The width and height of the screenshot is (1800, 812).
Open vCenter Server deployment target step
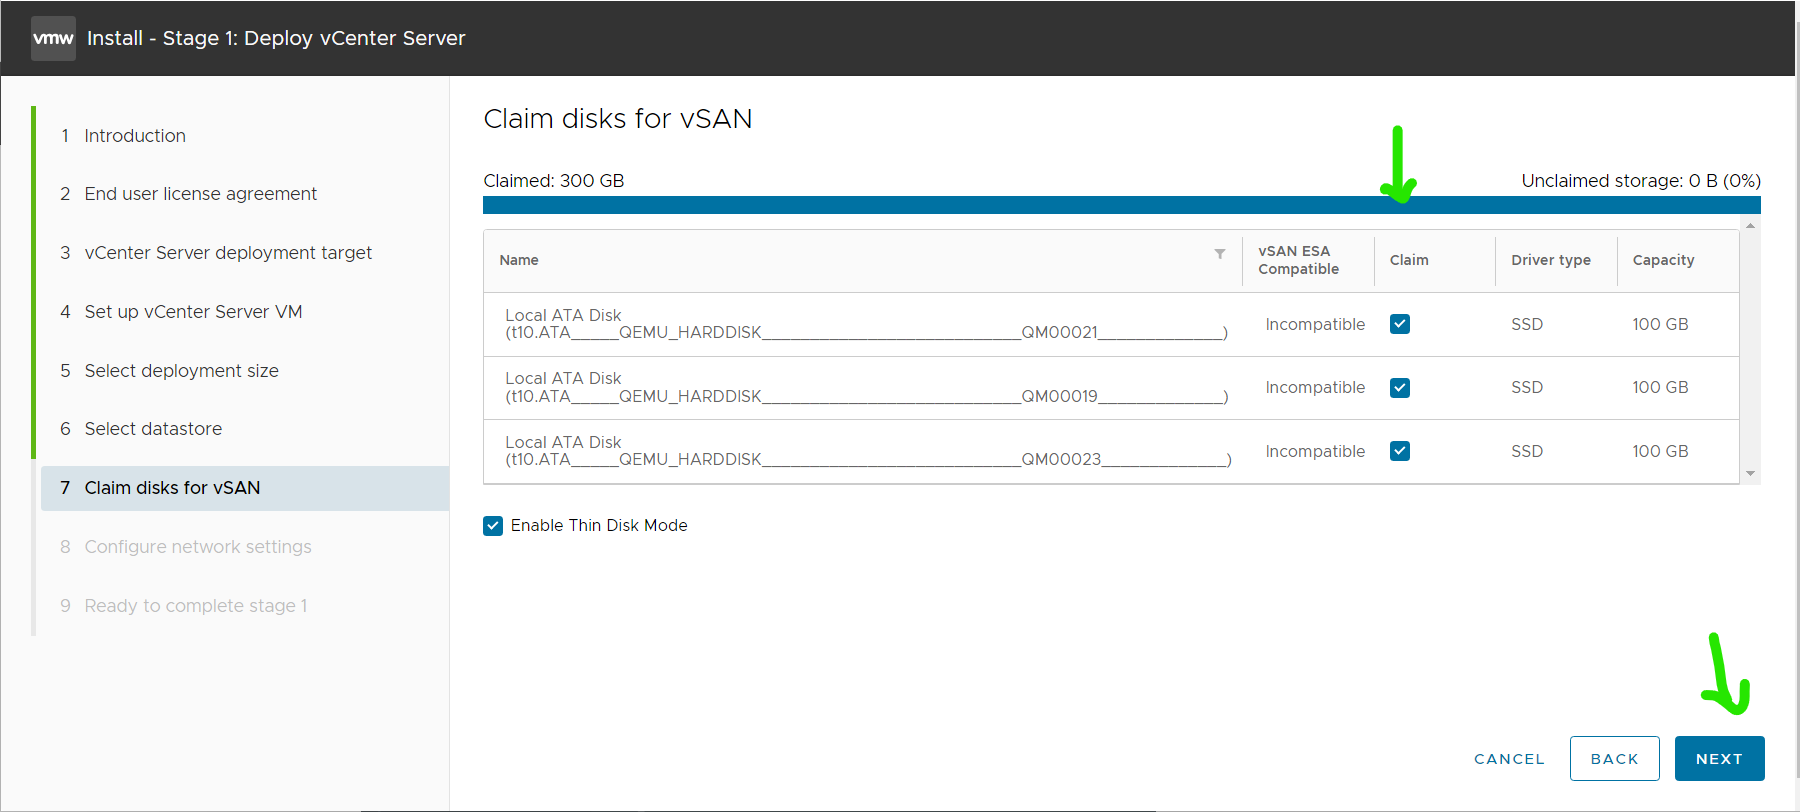pos(228,253)
